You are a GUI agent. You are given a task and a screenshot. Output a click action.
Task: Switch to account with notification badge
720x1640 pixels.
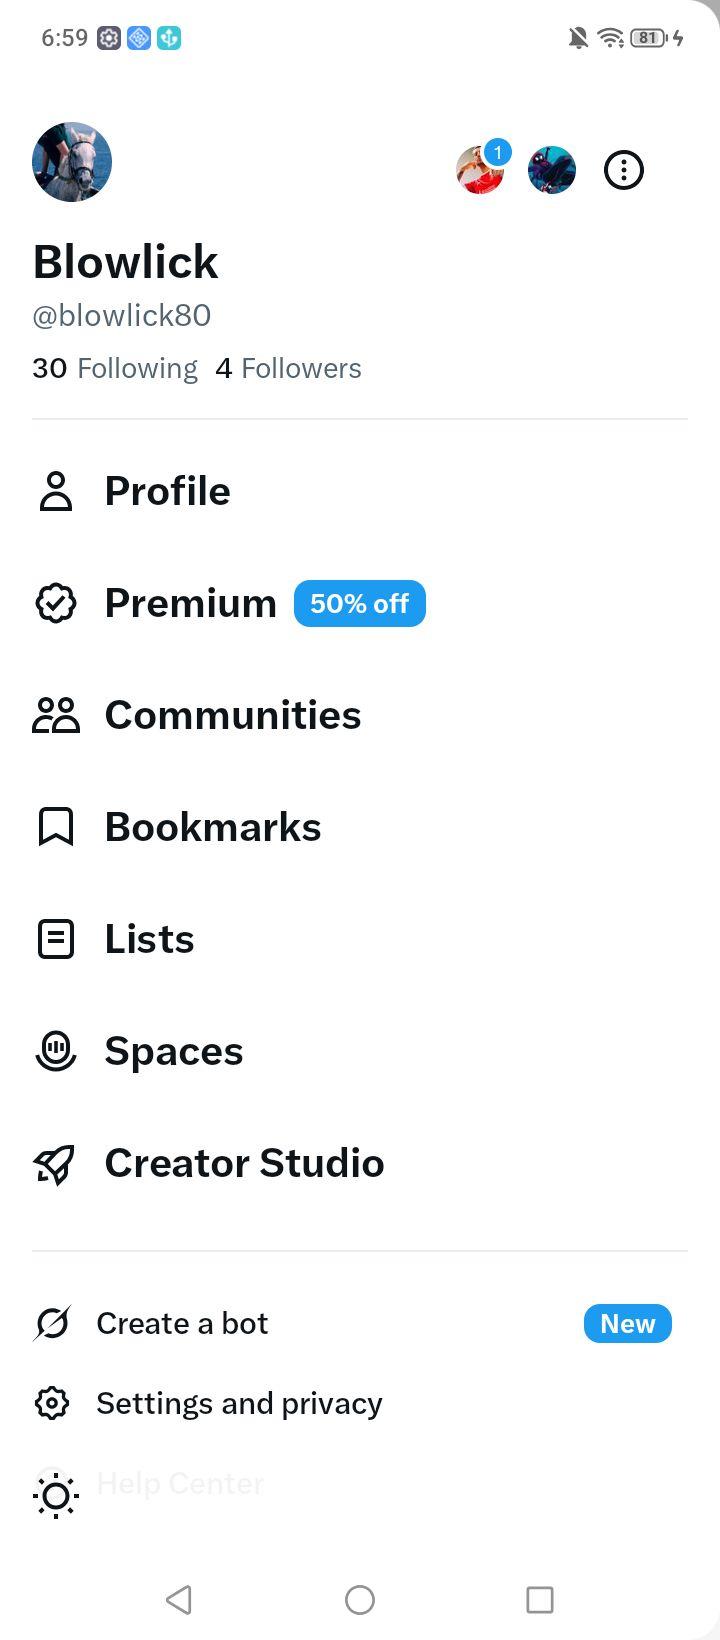(x=481, y=169)
